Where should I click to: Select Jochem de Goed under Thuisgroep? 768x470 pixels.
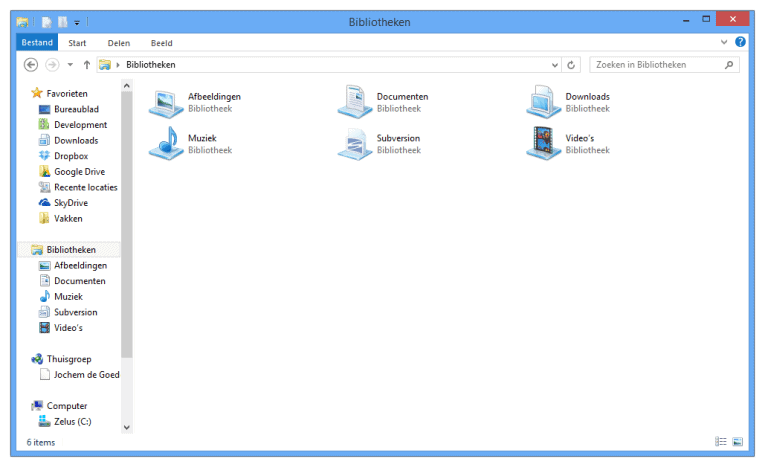(x=87, y=375)
